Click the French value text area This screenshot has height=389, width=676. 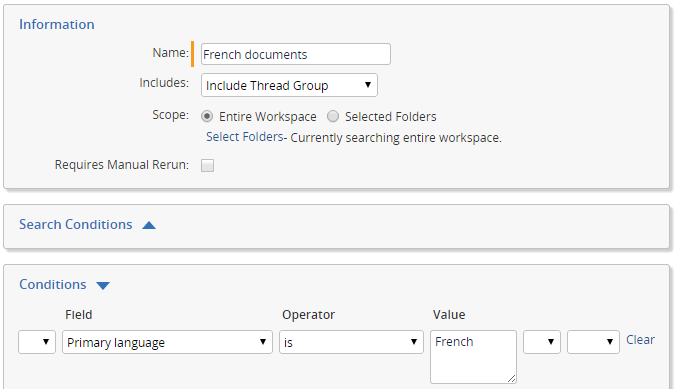(x=473, y=357)
